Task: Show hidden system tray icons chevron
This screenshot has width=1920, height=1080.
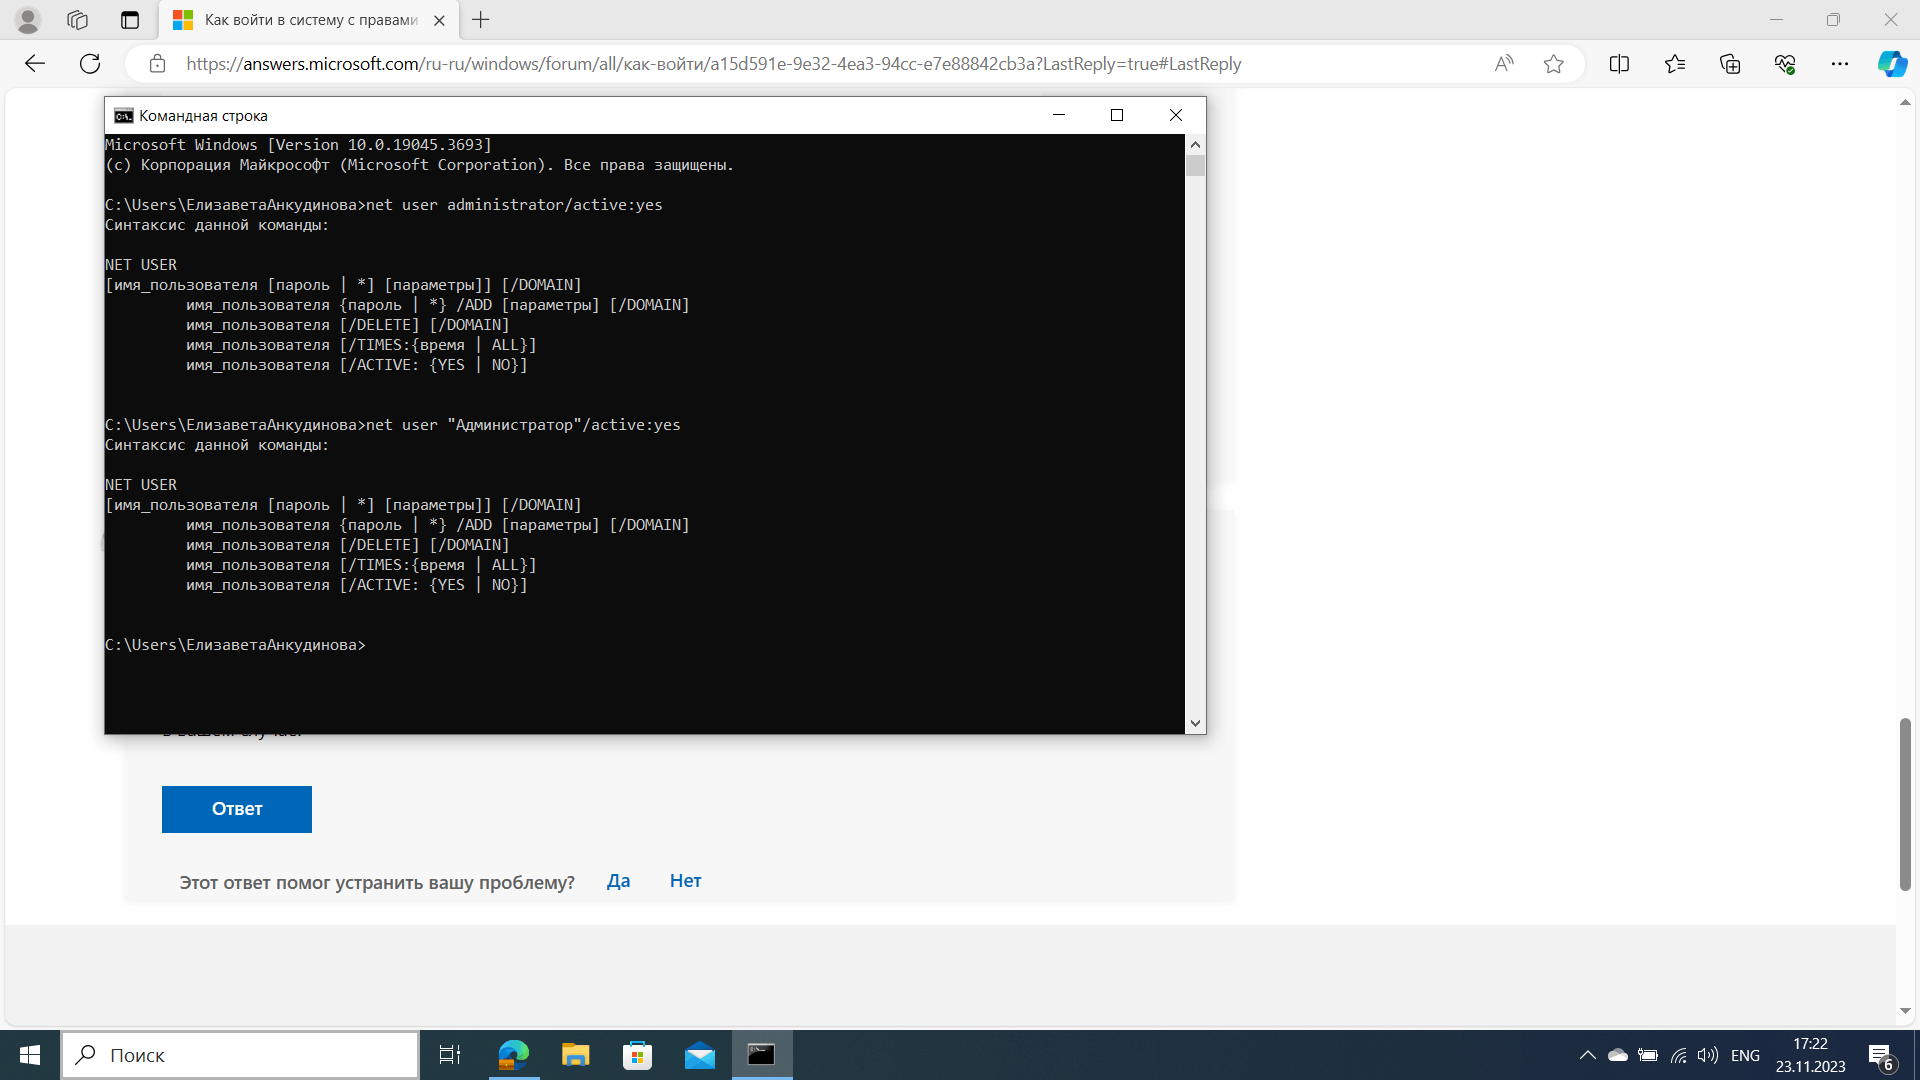Action: 1587,1055
